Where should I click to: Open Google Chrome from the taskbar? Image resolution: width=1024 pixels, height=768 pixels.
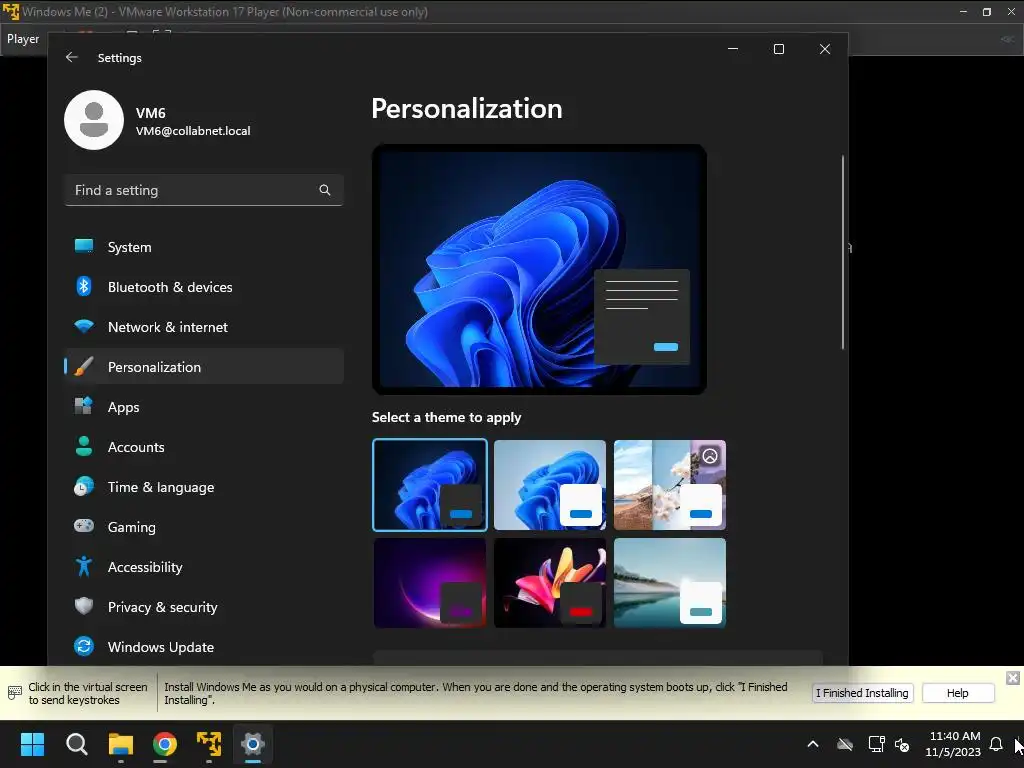tap(165, 744)
